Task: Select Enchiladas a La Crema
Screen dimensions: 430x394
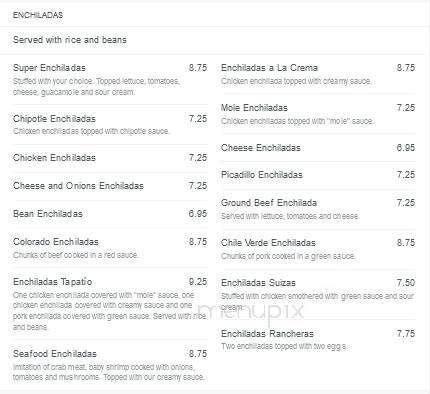Action: [x=269, y=68]
